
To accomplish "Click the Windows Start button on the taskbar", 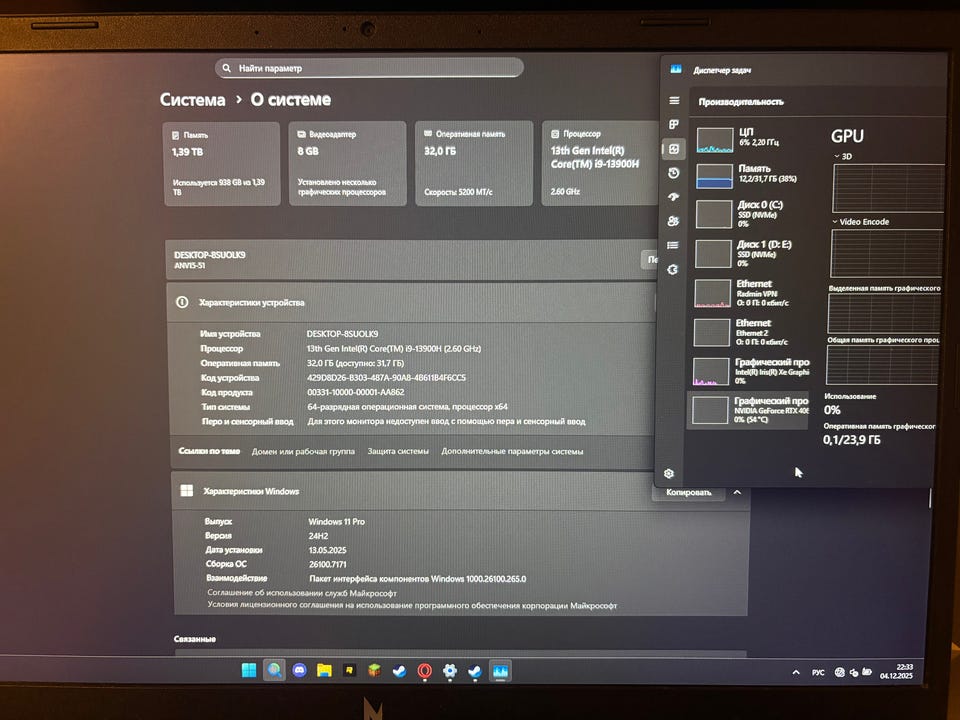I will coord(249,670).
